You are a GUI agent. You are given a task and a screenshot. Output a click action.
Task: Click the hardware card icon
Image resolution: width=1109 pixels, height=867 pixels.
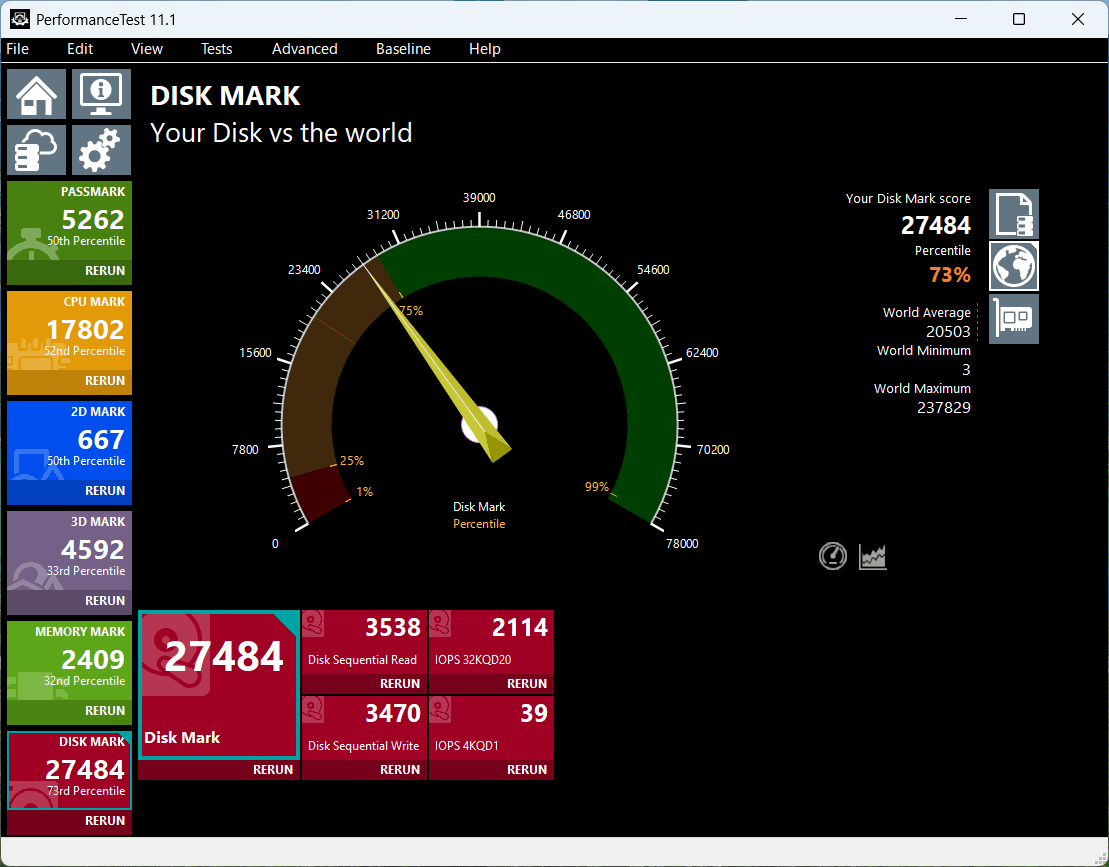pyautogui.click(x=1014, y=319)
